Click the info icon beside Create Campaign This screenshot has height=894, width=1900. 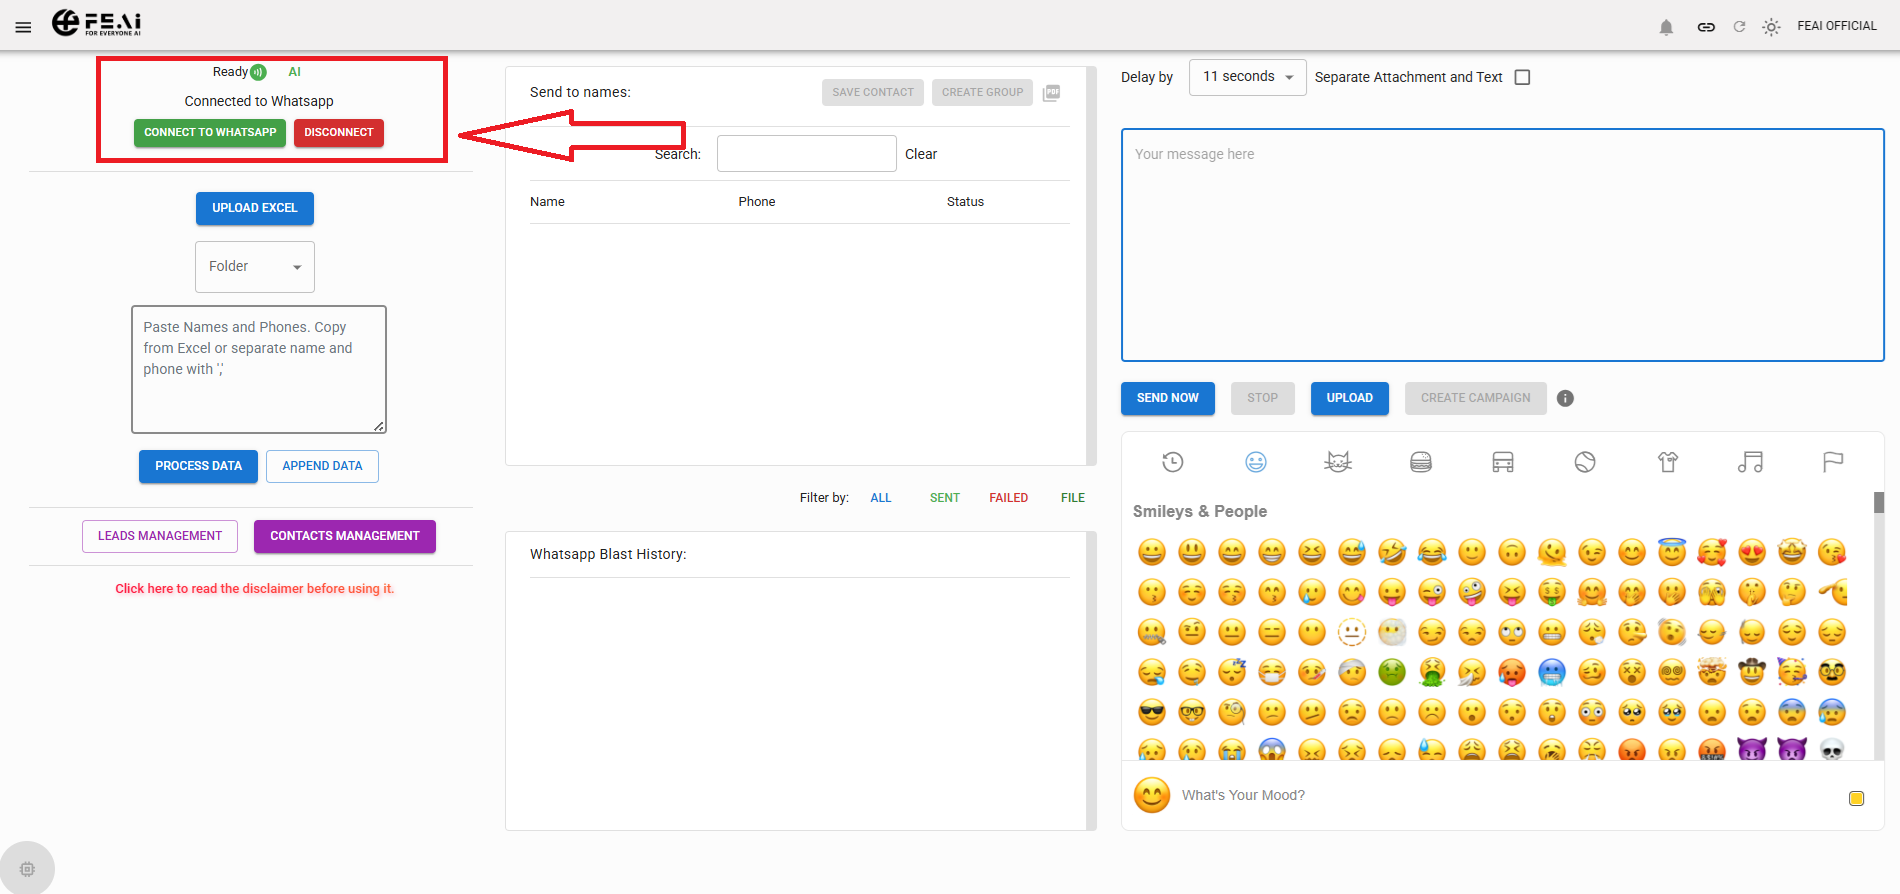tap(1566, 398)
